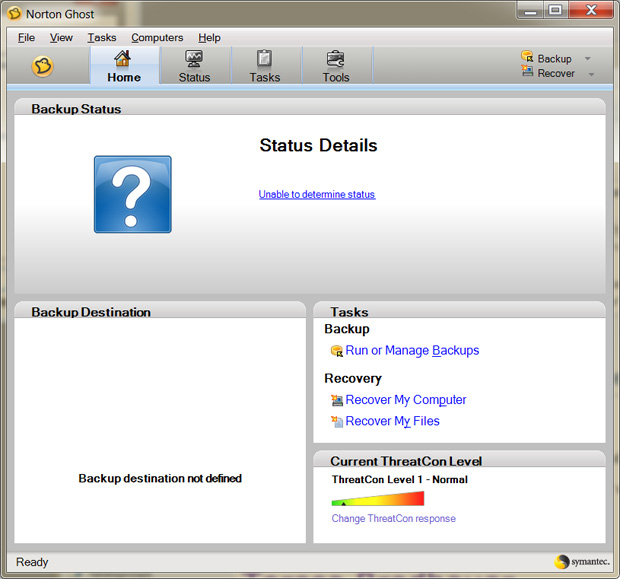Click the icon beside Recover My Computer
The height and width of the screenshot is (579, 620).
336,400
